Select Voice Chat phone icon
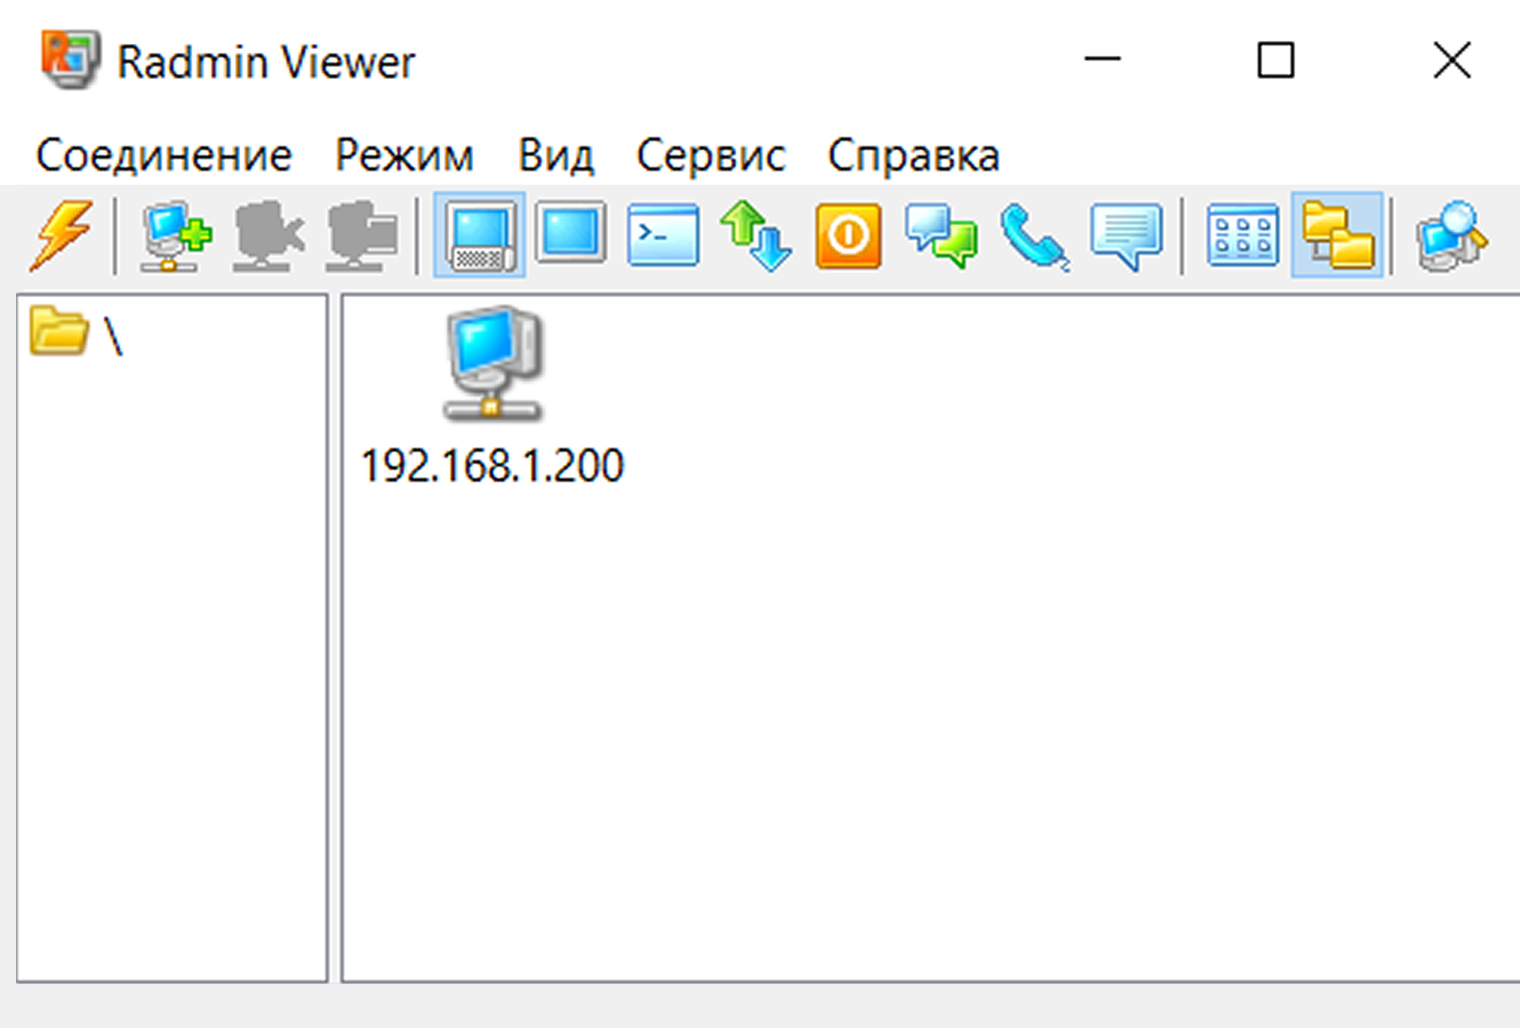 (x=1034, y=237)
